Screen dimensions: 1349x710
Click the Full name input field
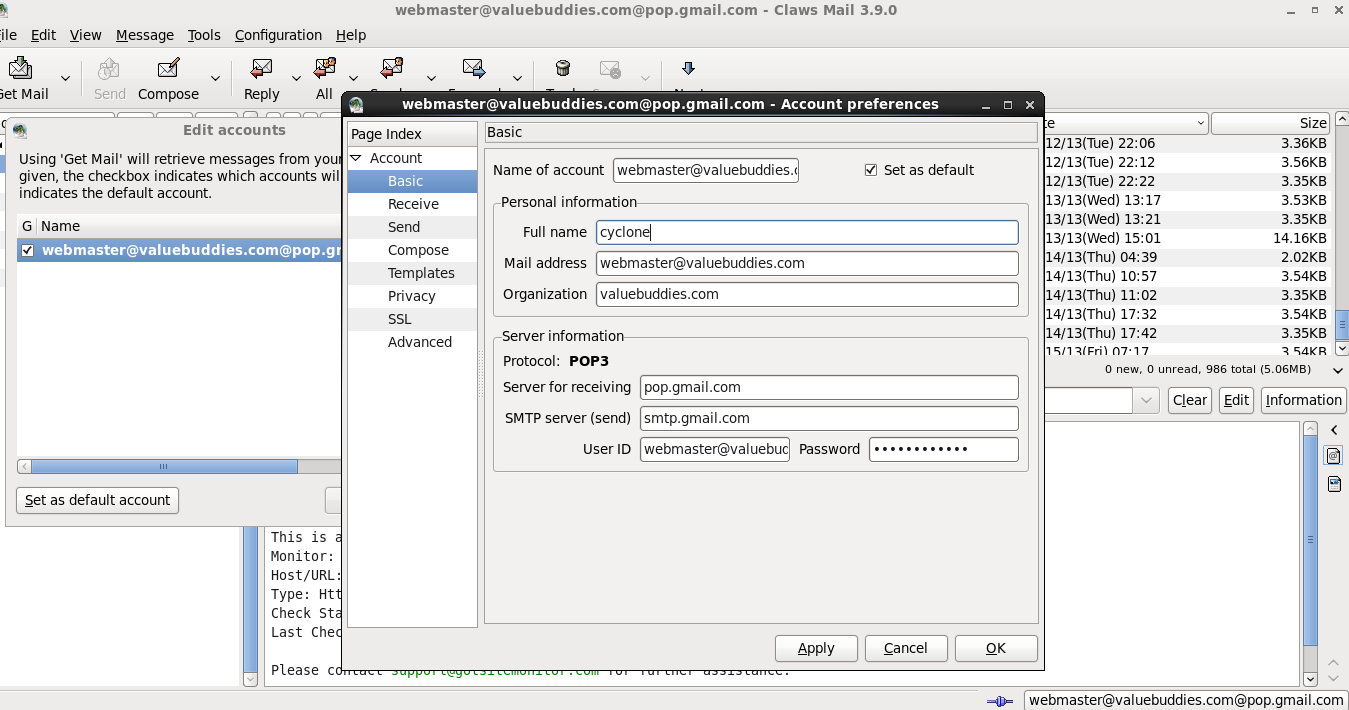point(807,232)
